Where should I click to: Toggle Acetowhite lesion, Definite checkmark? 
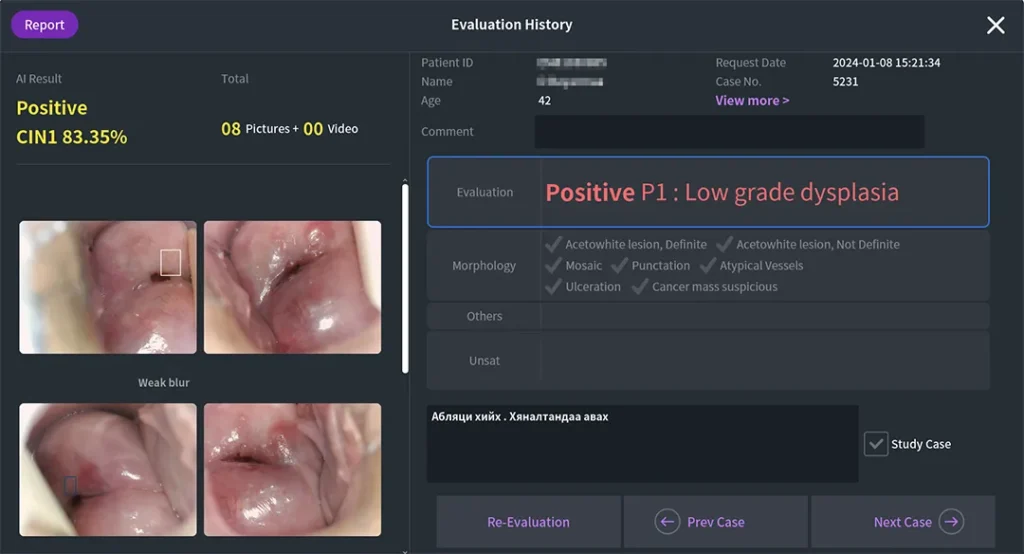coord(554,244)
